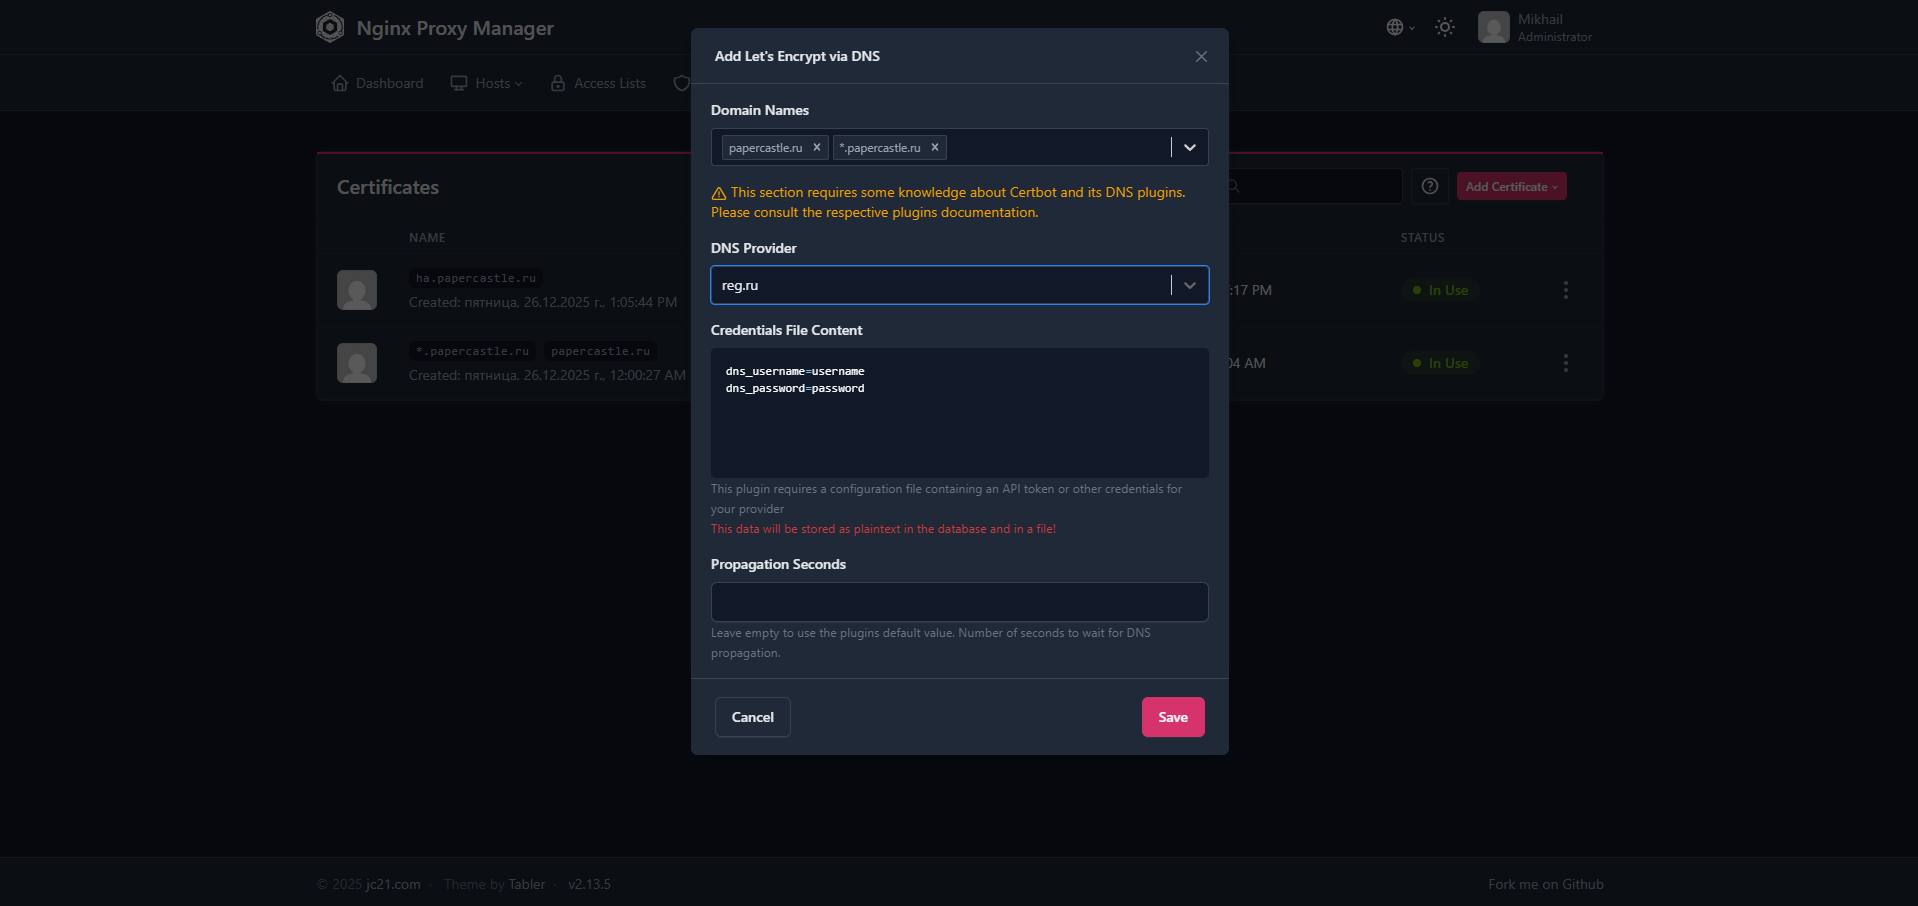Focus the Propagation Seconds input field
This screenshot has height=906, width=1918.
(x=959, y=602)
